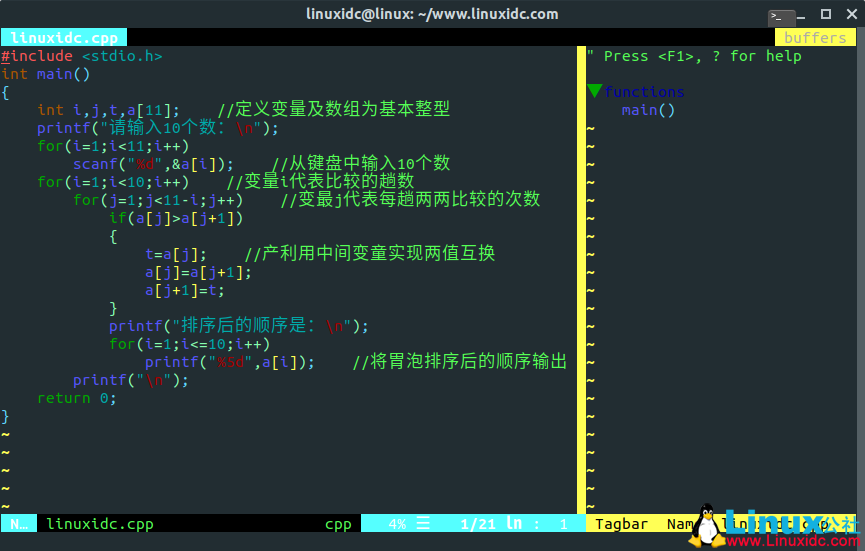Click the N… mode indicator in statusline
The image size is (865, 551).
pos(19,523)
